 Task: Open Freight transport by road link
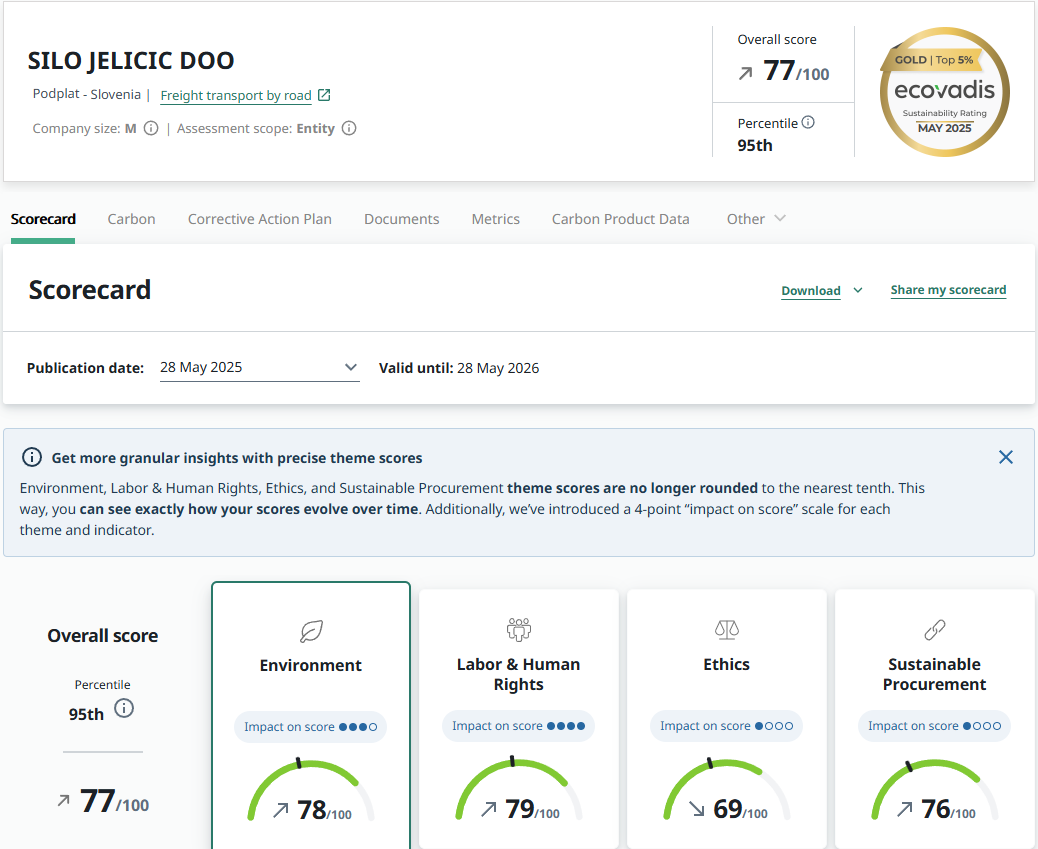click(236, 95)
